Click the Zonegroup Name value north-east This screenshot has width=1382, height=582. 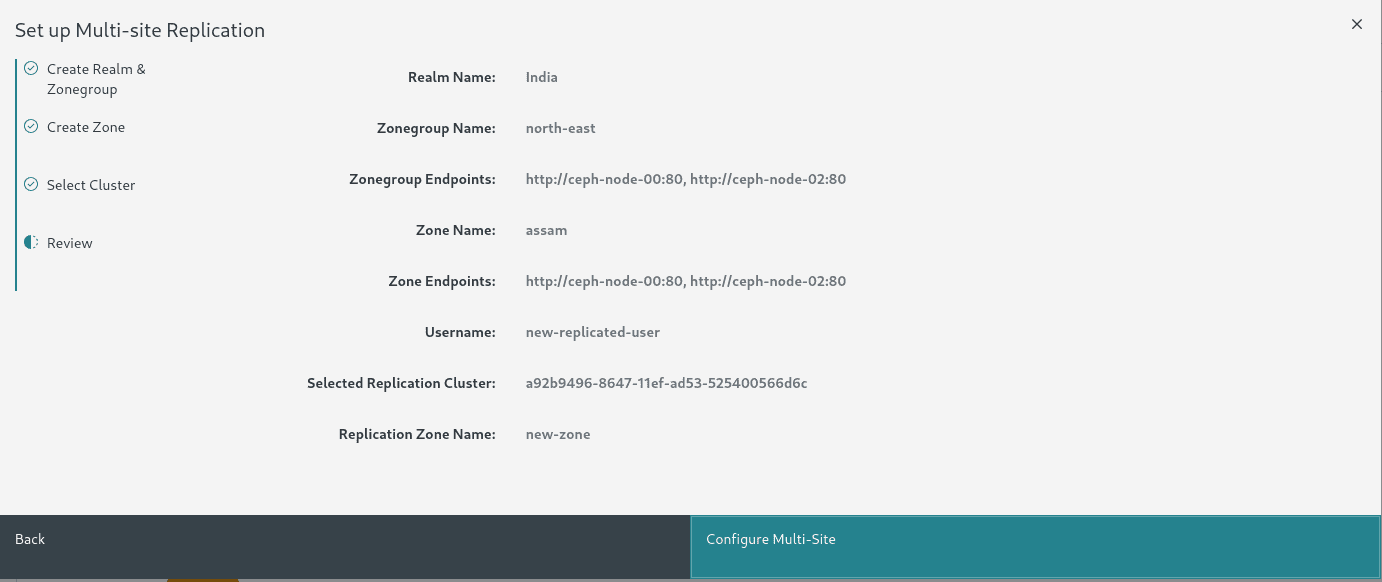pos(560,128)
